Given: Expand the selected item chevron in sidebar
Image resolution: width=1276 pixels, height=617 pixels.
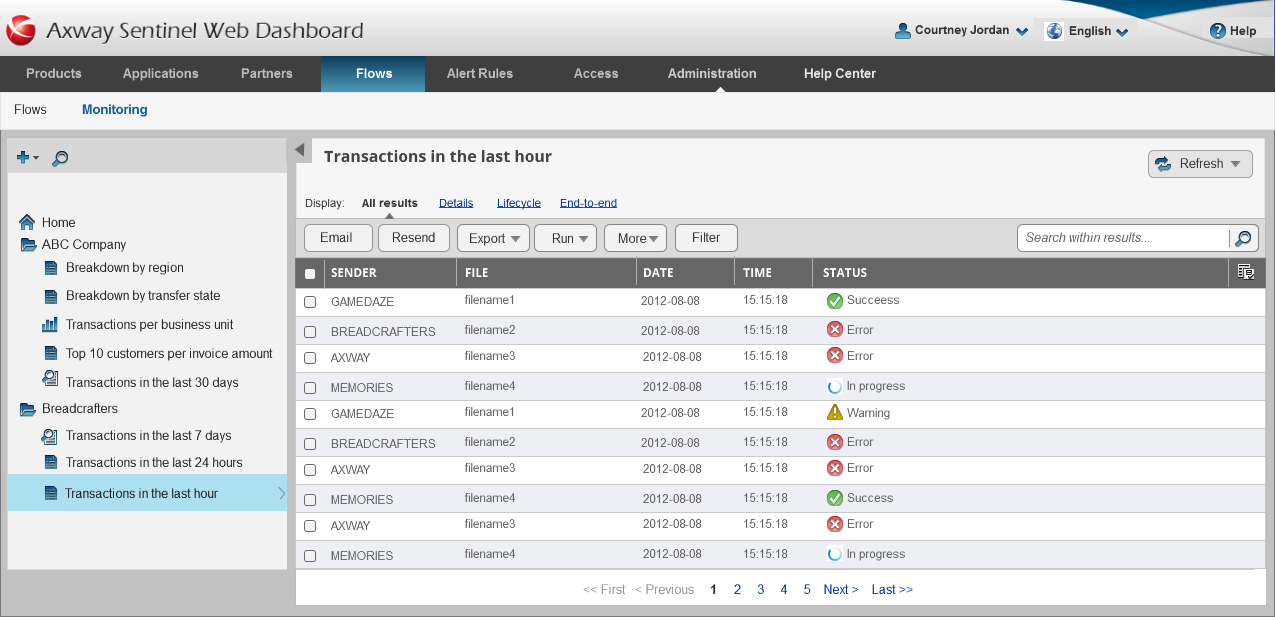Looking at the screenshot, I should pyautogui.click(x=281, y=493).
